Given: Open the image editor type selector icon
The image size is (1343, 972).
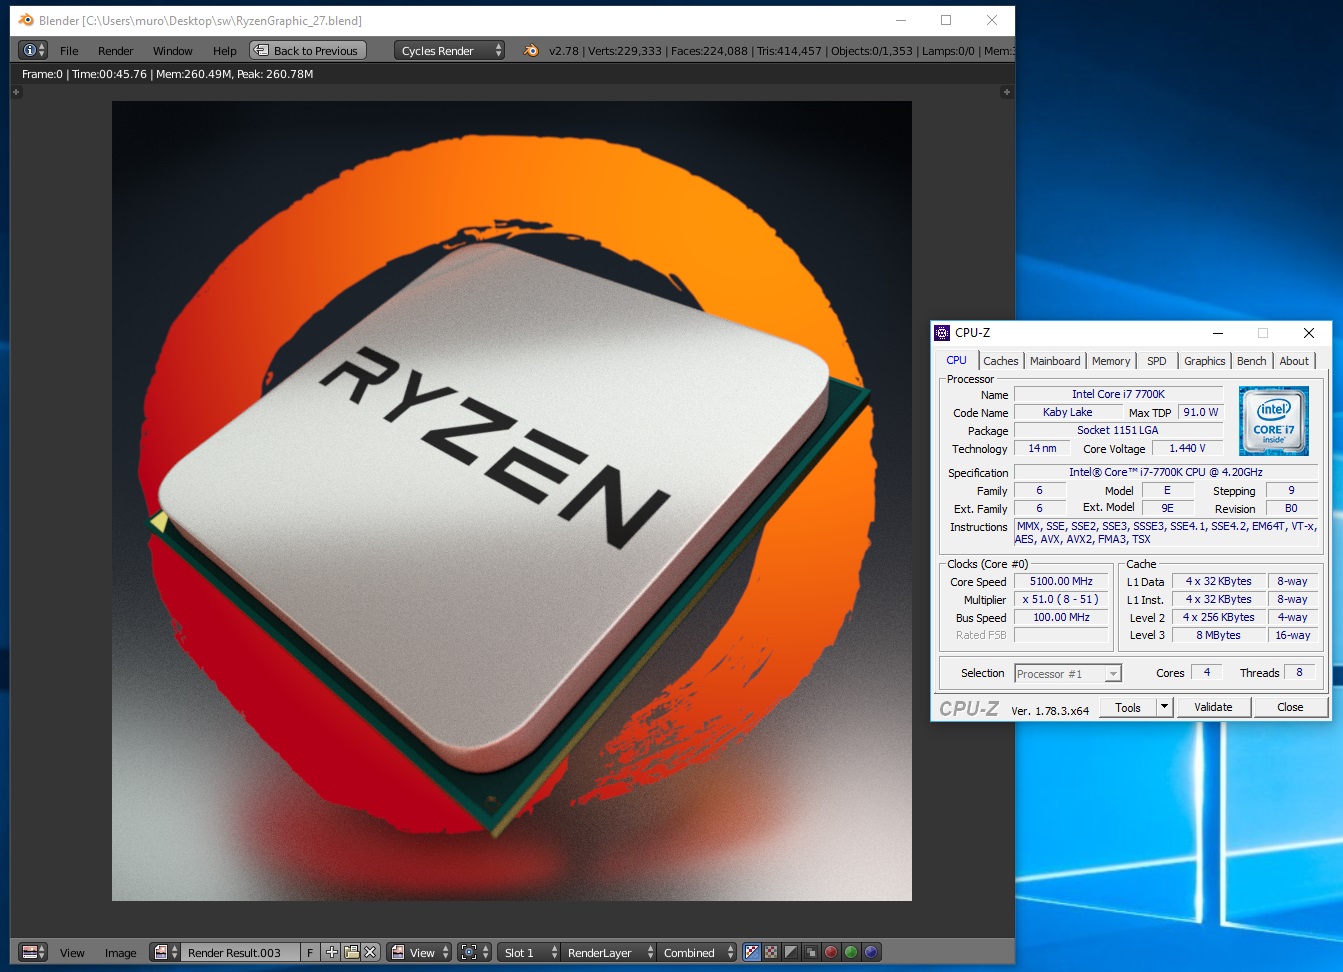Looking at the screenshot, I should (x=33, y=952).
